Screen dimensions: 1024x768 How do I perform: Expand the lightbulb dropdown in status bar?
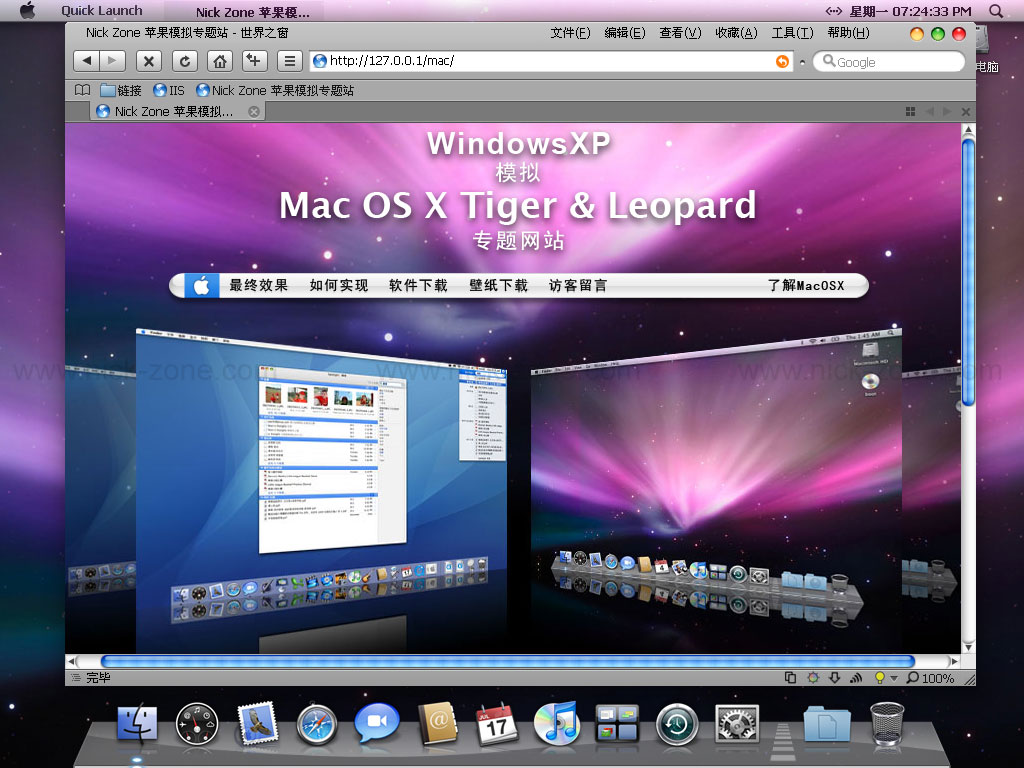click(894, 679)
